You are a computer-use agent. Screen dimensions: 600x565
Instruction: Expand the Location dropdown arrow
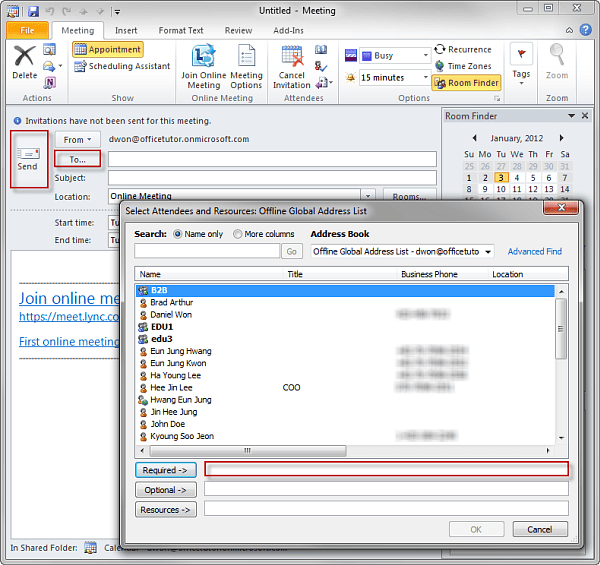[368, 196]
